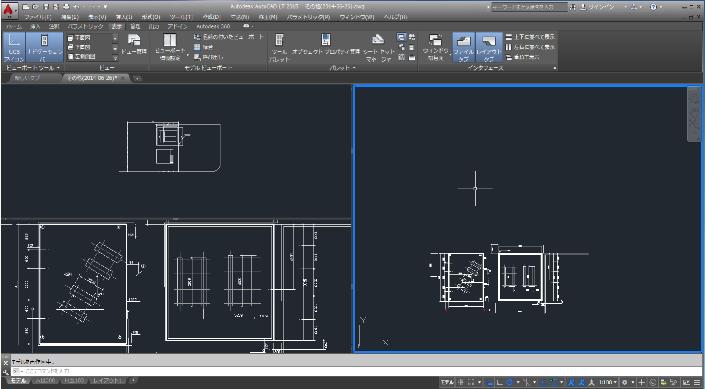Switch to the Annotate (注釈) ribbon tab
The height and width of the screenshot is (389, 705).
coord(54,27)
